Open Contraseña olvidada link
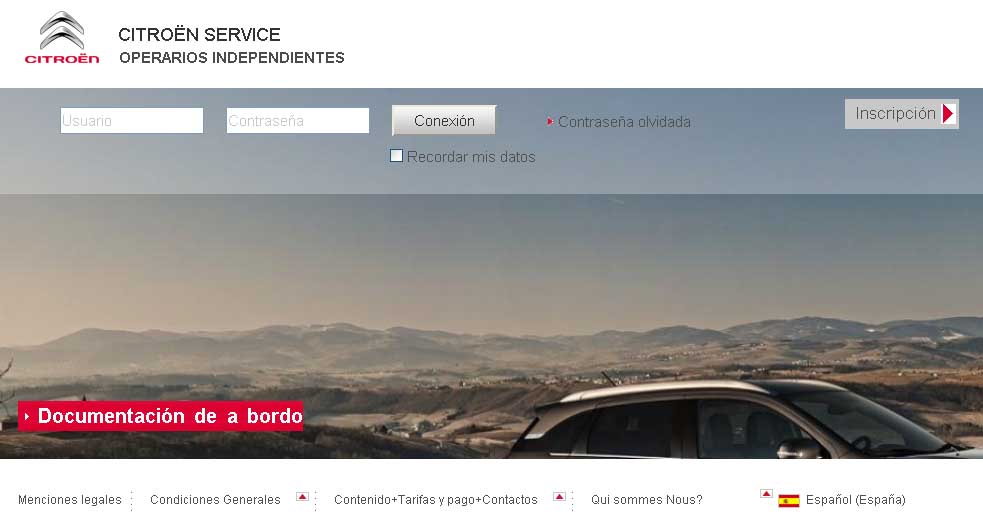Image resolution: width=983 pixels, height=514 pixels. click(x=624, y=122)
